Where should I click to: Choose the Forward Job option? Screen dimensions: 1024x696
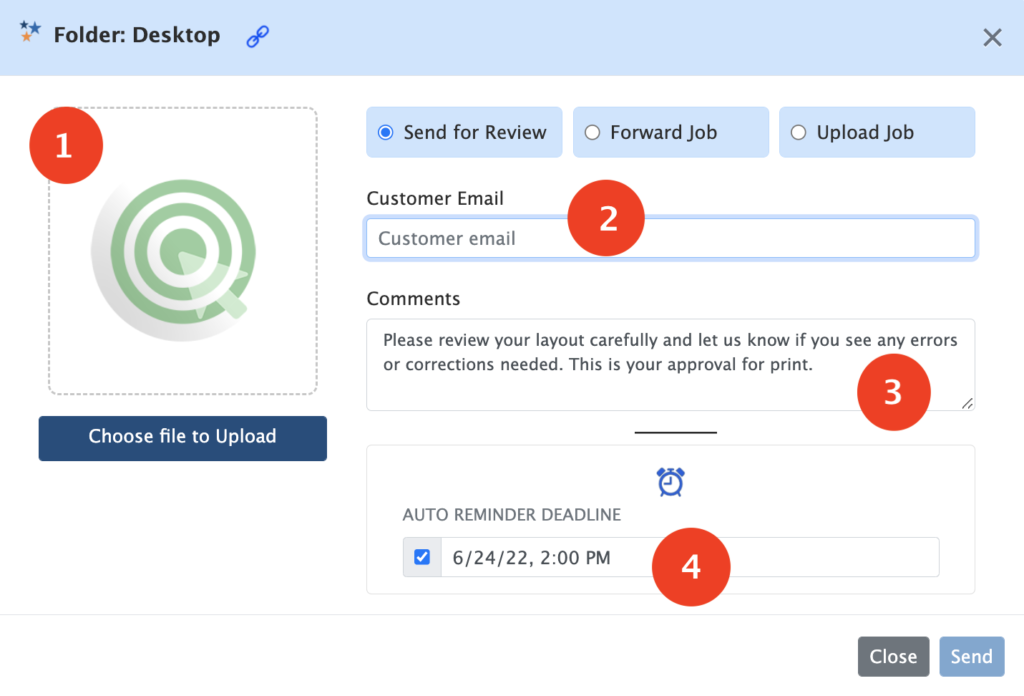click(670, 131)
